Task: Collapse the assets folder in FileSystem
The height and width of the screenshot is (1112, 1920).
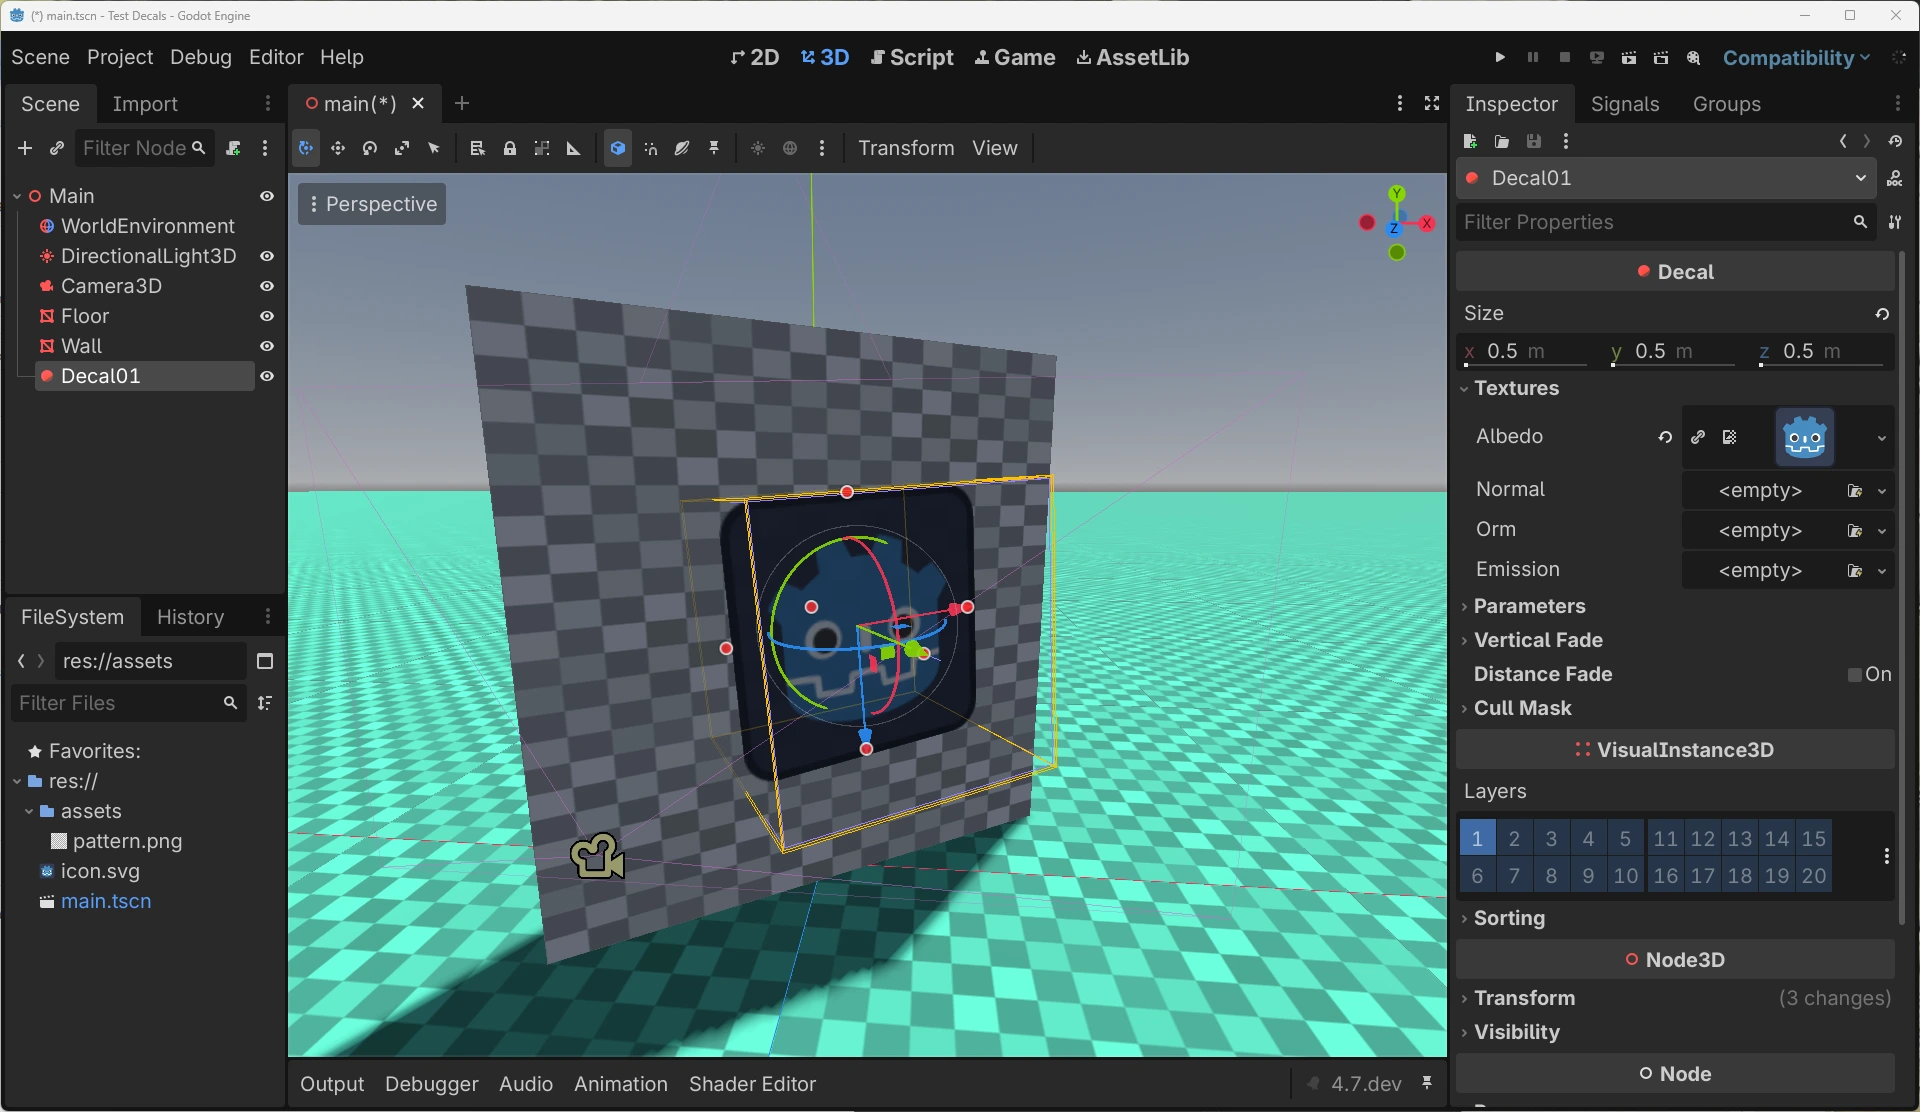Action: coord(29,811)
